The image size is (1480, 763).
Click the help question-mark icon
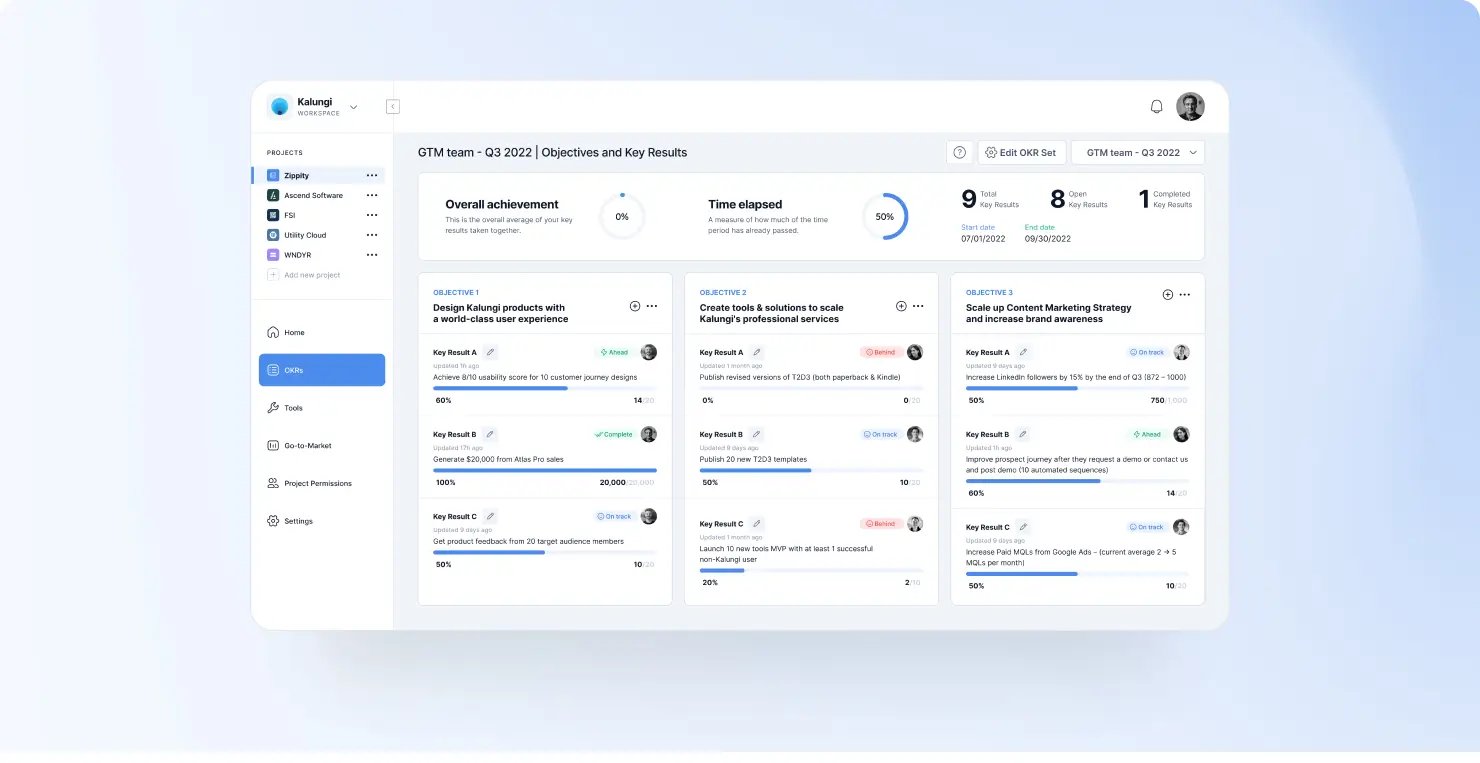[x=959, y=151]
